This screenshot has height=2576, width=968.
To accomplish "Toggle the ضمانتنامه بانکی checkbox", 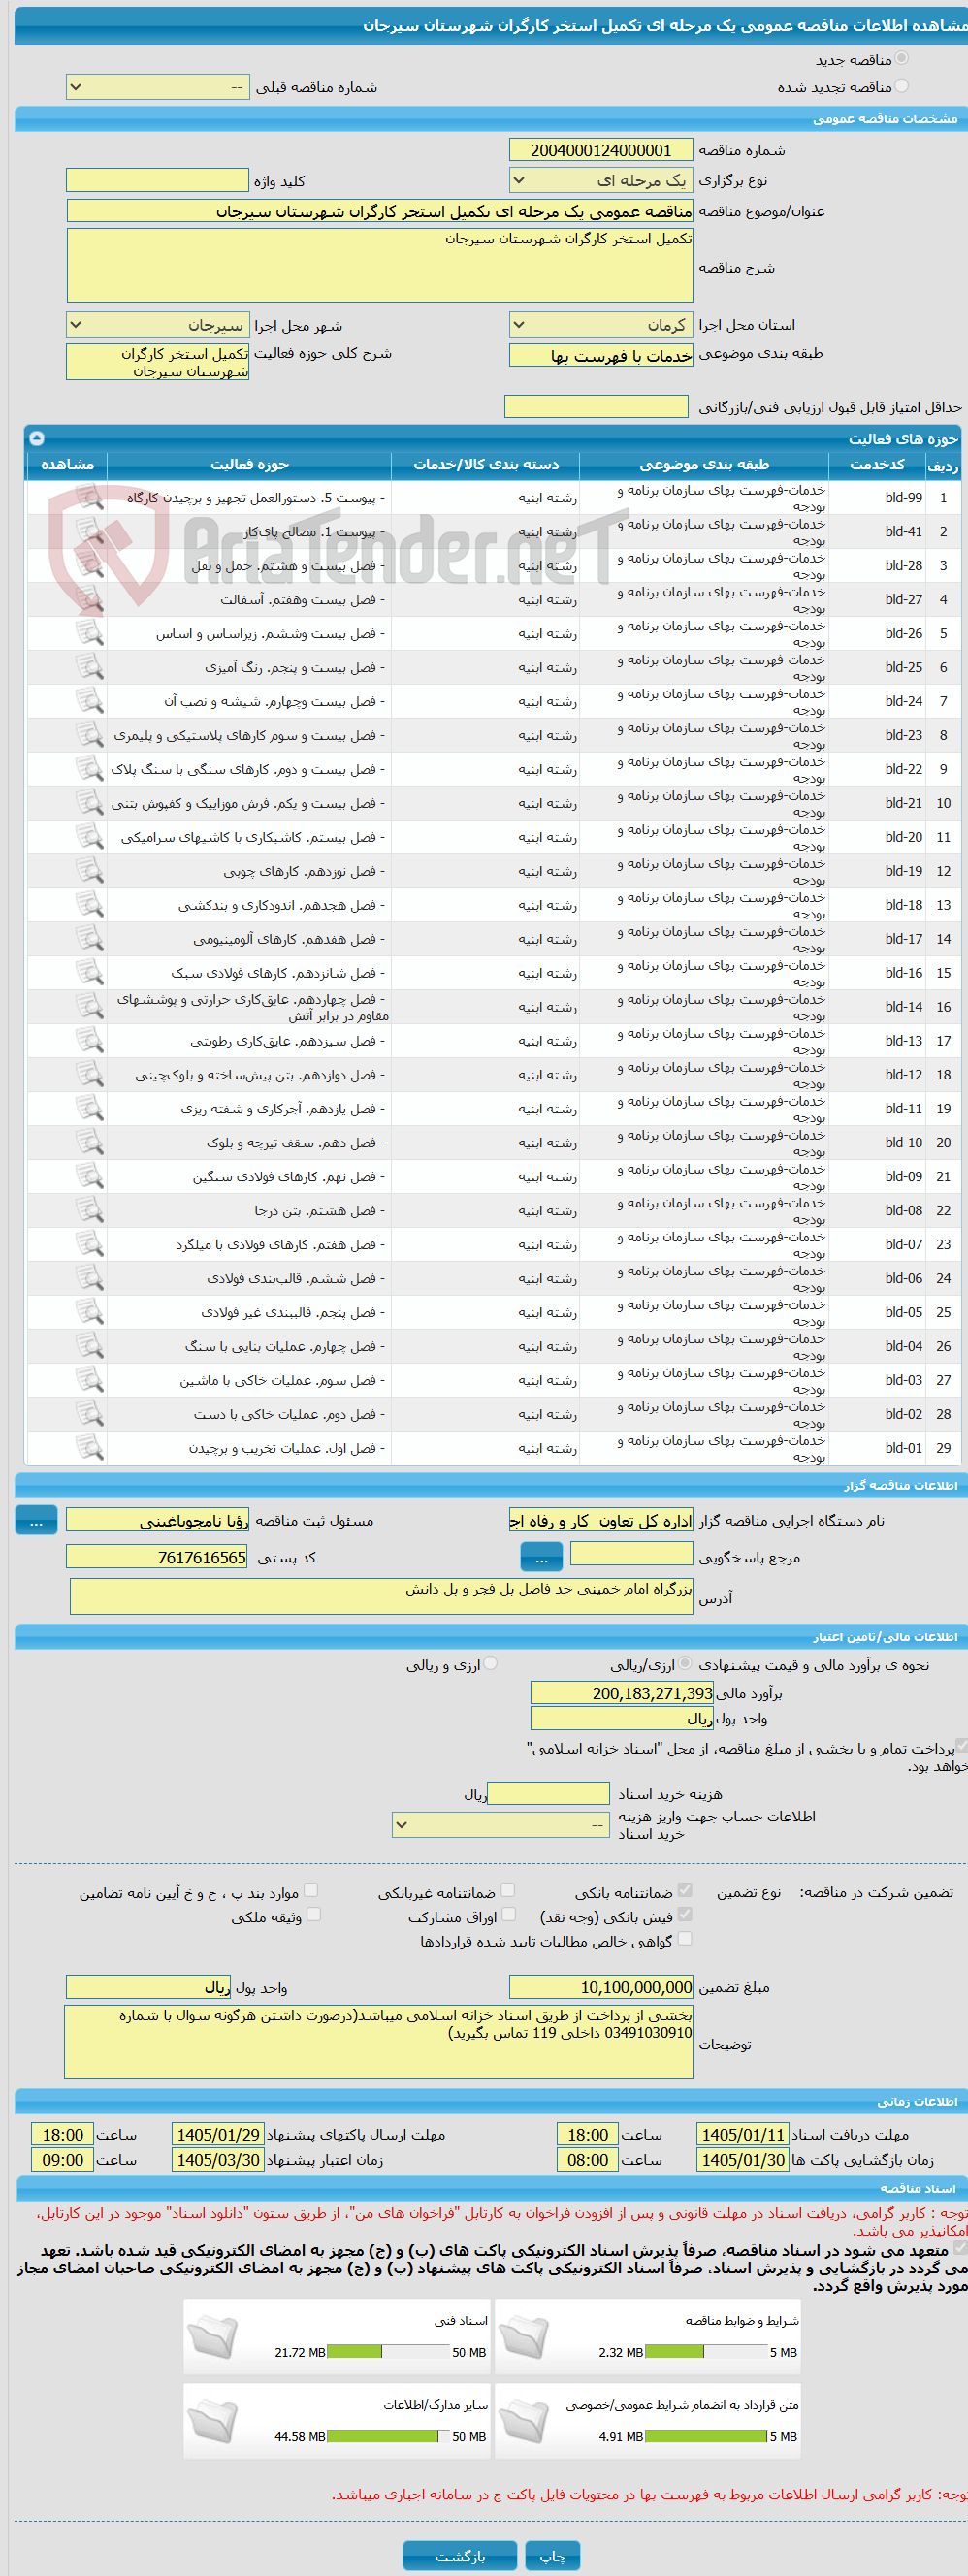I will coord(685,1890).
